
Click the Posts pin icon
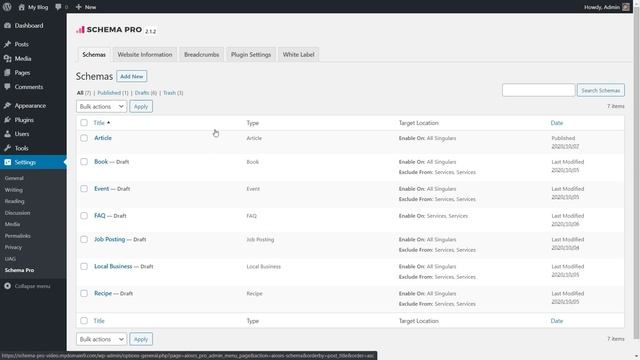[x=7, y=44]
